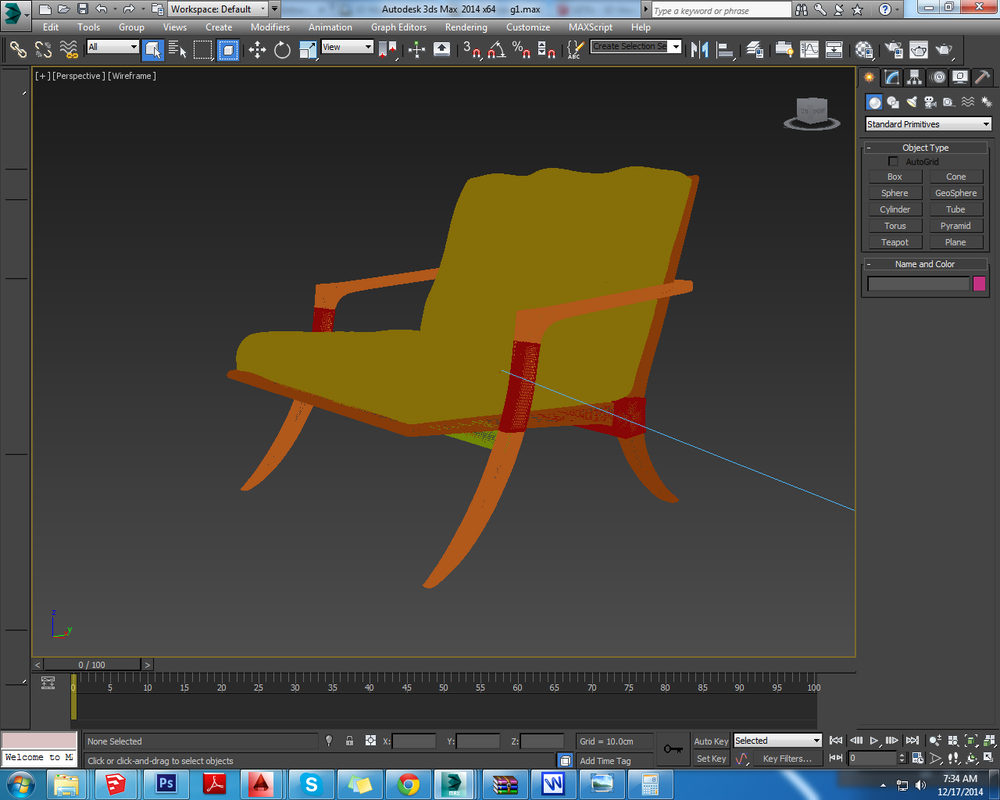Select the Lights category in Create panel
This screenshot has width=1000, height=800.
tap(911, 101)
